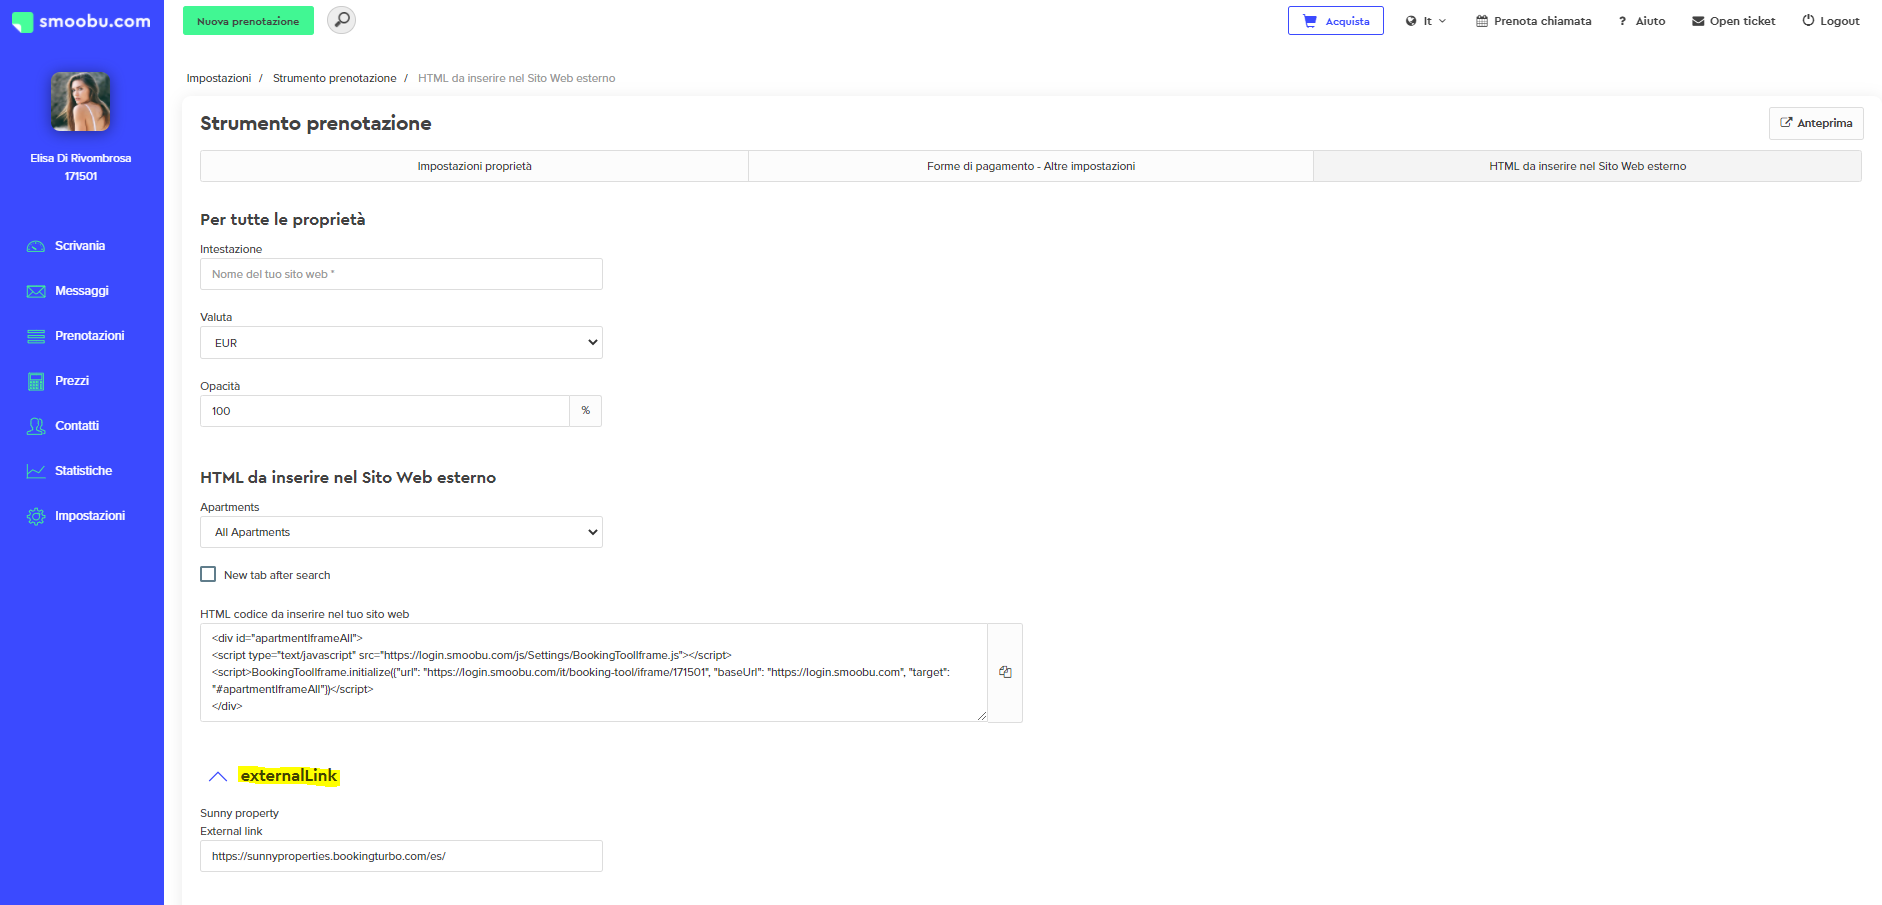Open Prenotazioni in the sidebar

90,336
